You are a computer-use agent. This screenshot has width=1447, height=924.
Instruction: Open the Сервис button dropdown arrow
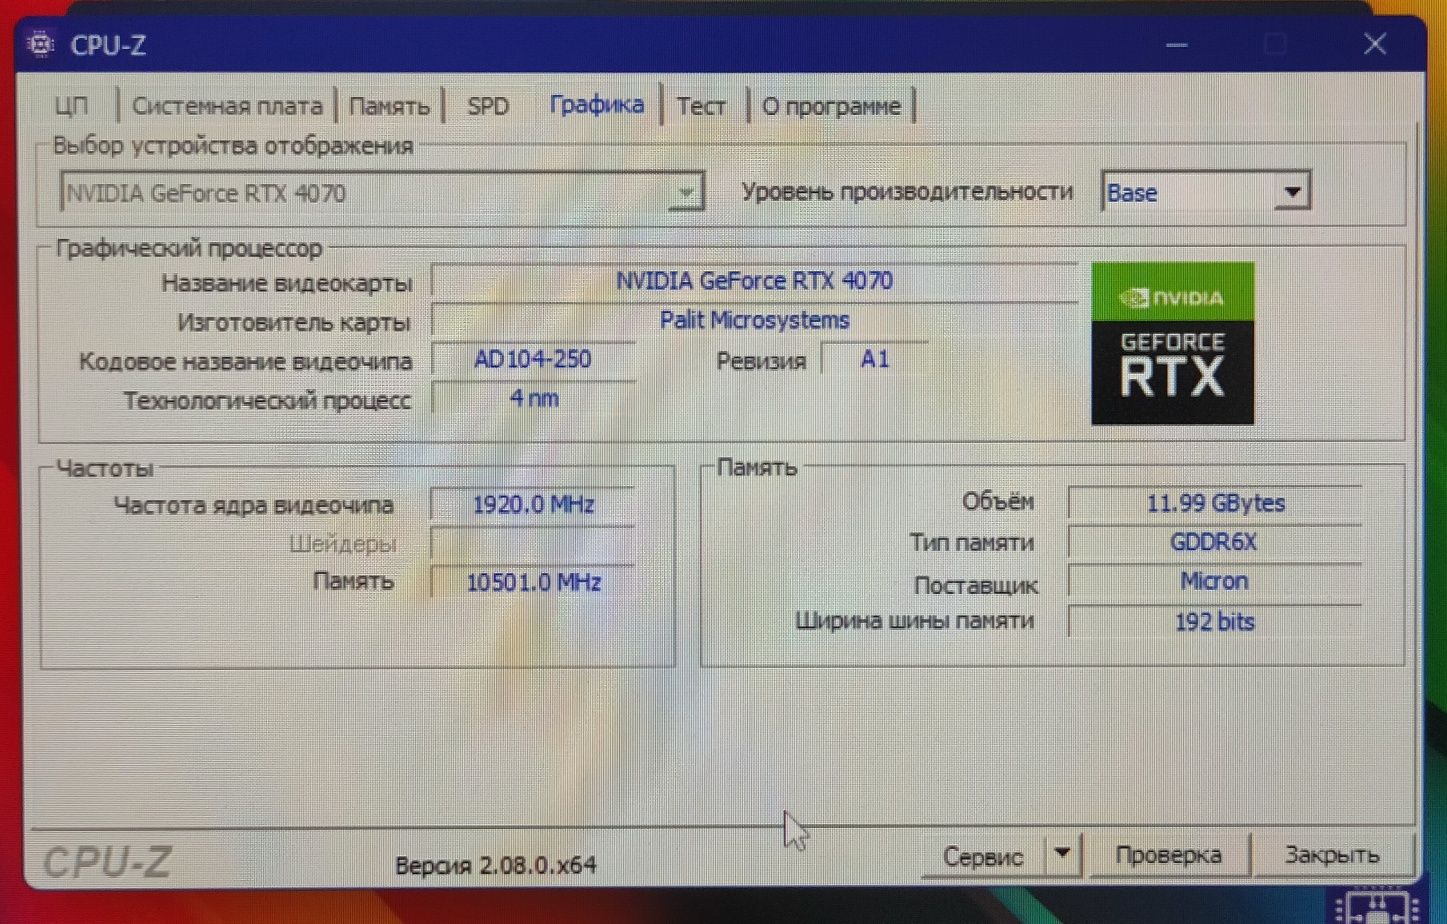point(1062,855)
